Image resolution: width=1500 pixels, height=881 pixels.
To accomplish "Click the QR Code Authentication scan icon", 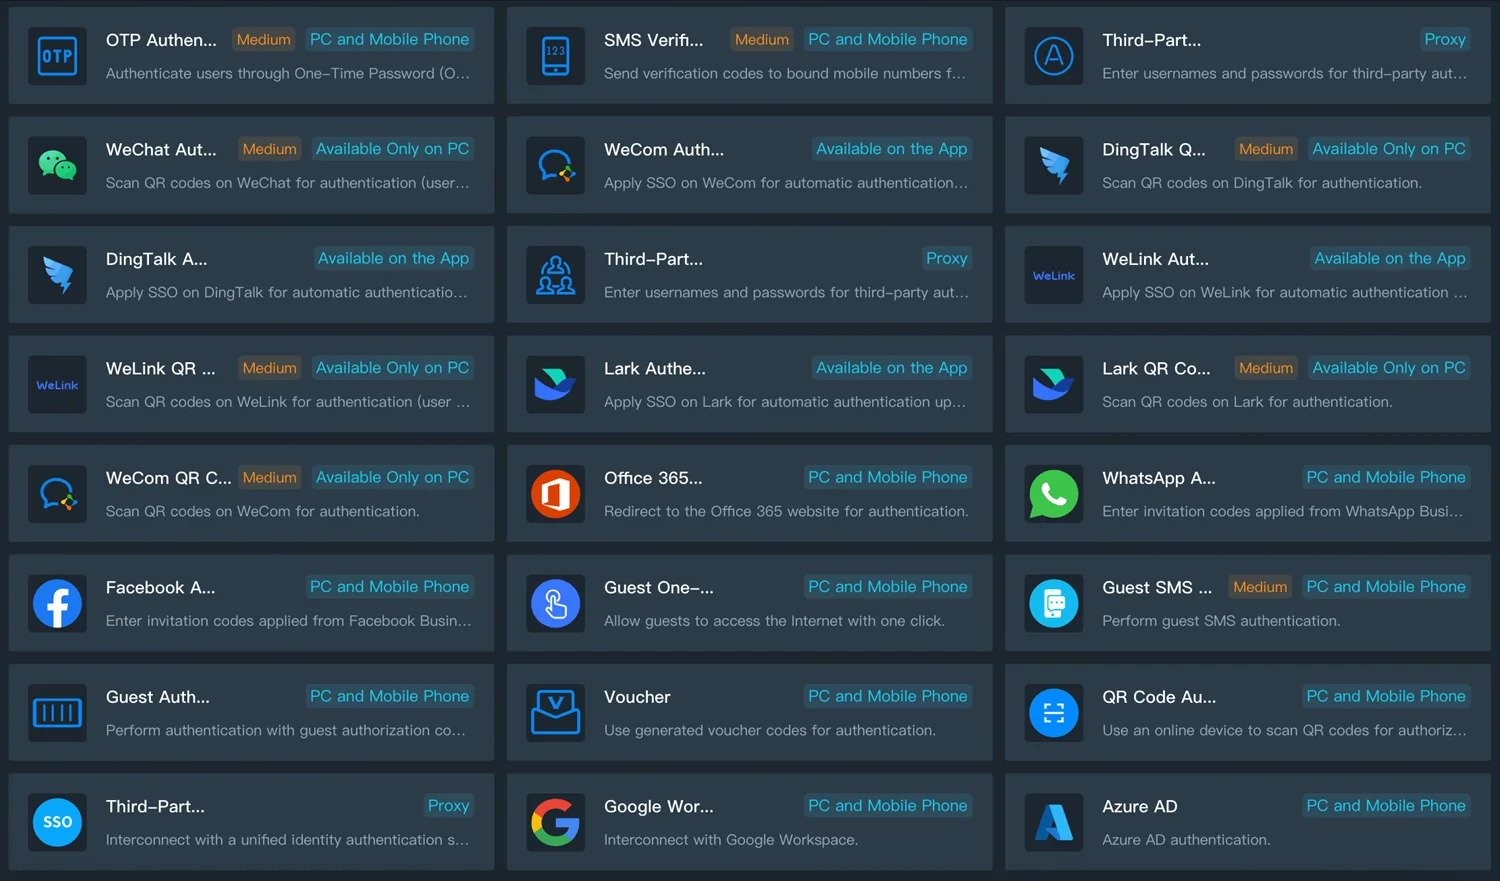I will (x=1054, y=713).
